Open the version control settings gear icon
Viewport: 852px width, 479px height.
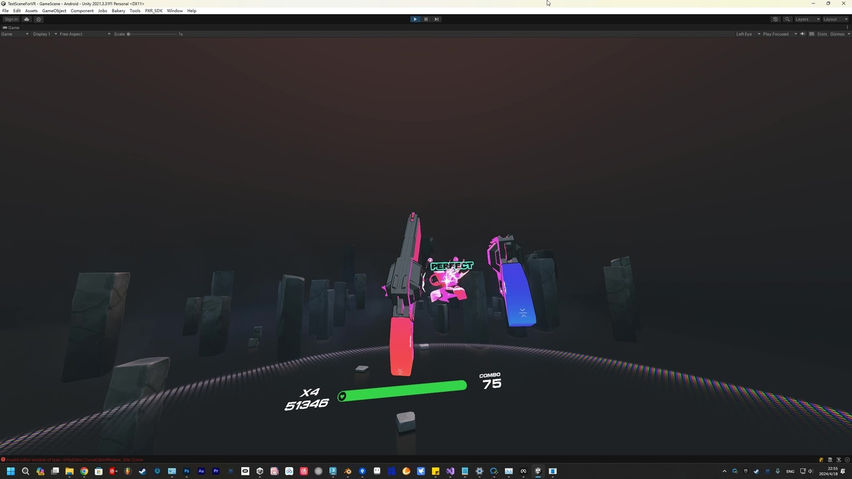click(x=39, y=20)
